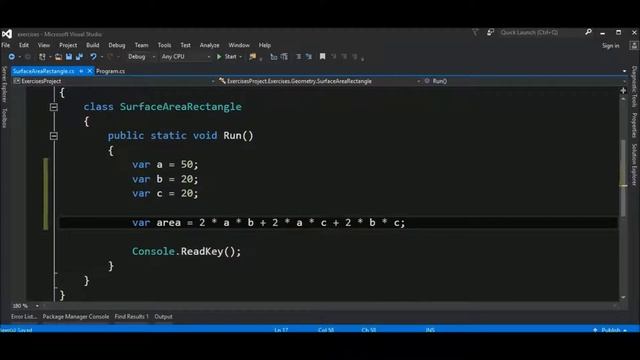Click the editor vertical scrollbar thumb
The image size is (640, 360).
click(623, 178)
